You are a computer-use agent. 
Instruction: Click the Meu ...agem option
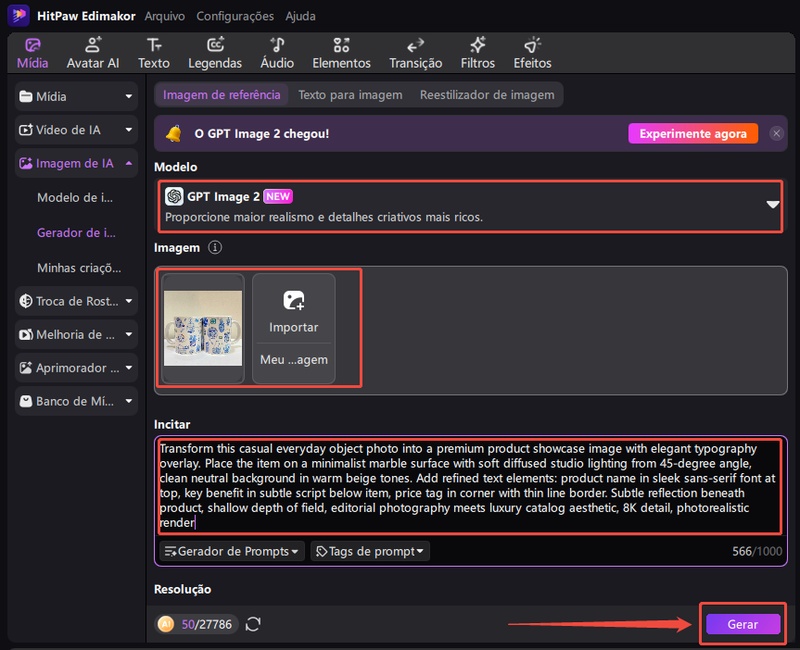[x=293, y=360]
